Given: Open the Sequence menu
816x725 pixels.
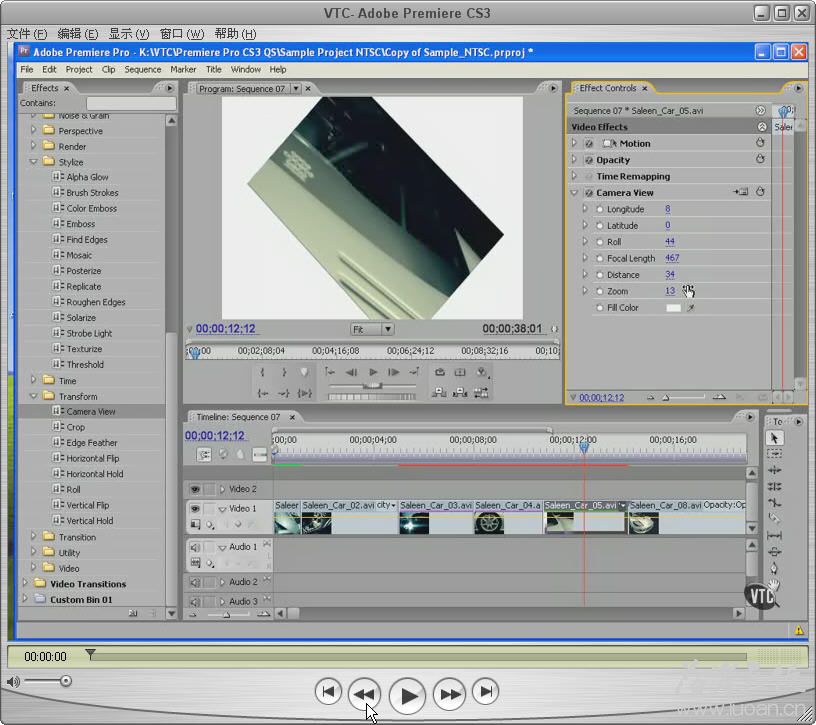Looking at the screenshot, I should [x=143, y=69].
